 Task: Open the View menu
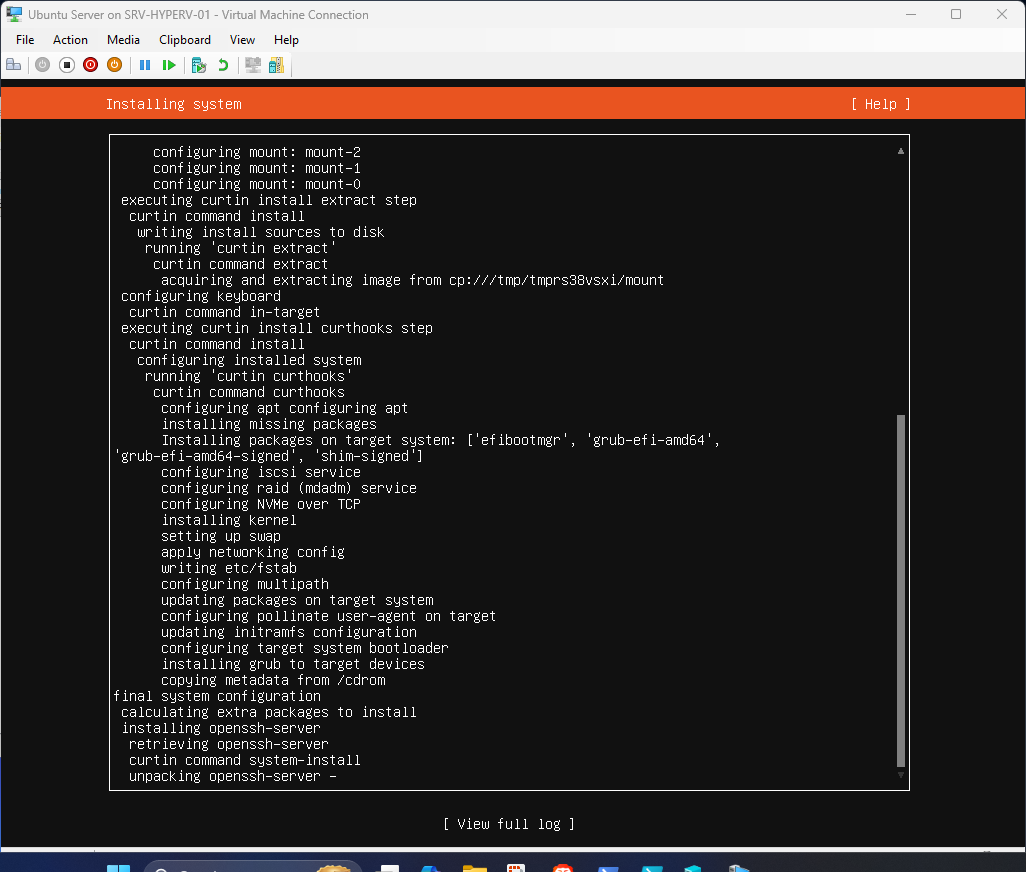pyautogui.click(x=242, y=40)
